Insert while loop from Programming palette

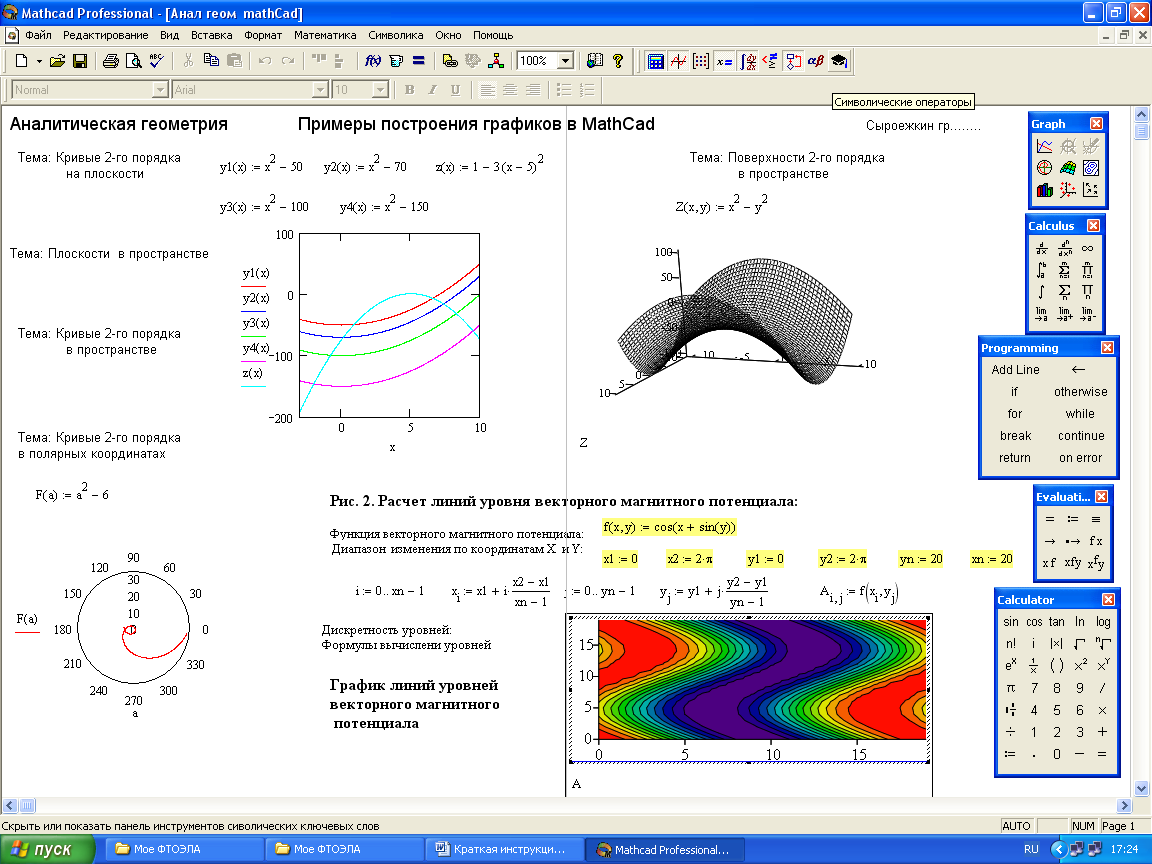click(x=1080, y=414)
